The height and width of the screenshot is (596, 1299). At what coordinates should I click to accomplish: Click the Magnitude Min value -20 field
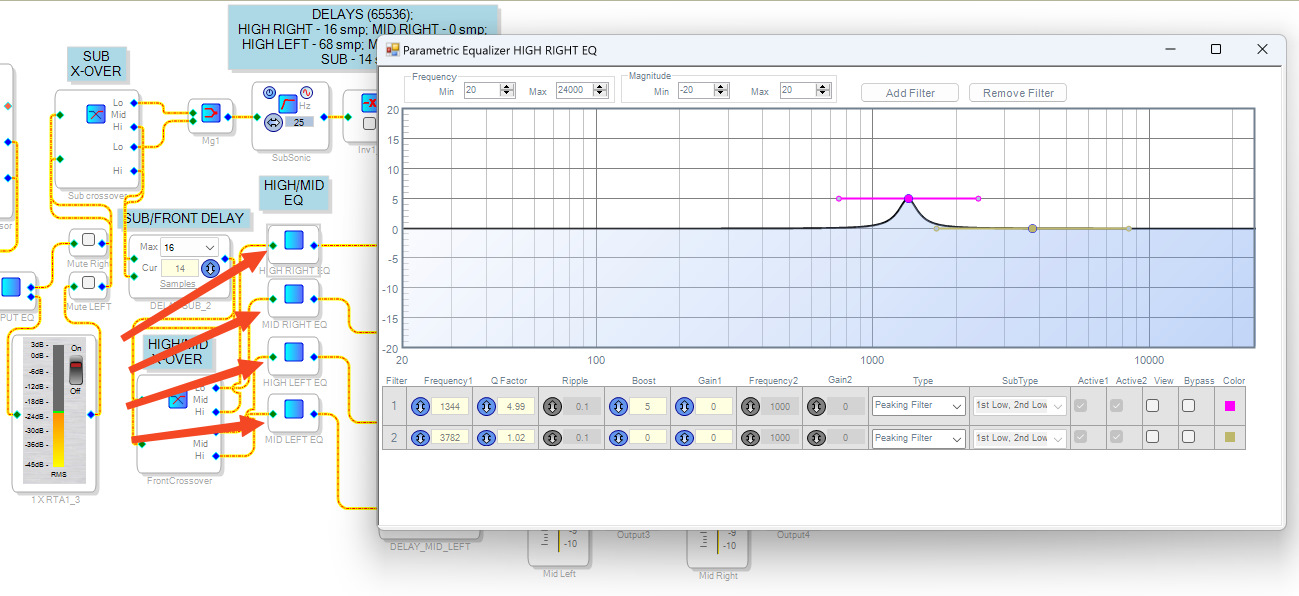[x=694, y=90]
